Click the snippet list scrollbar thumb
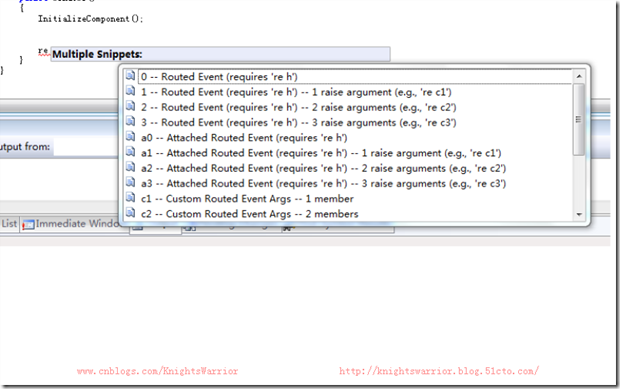 579,119
